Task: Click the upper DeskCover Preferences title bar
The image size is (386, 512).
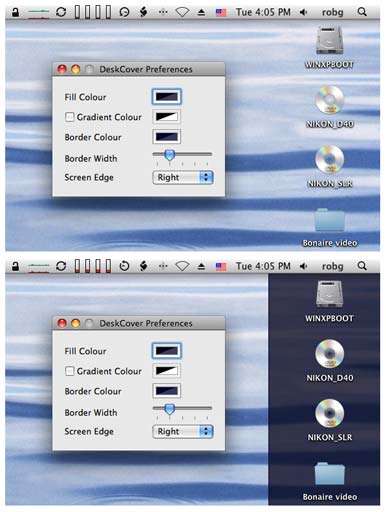Action: [139, 69]
